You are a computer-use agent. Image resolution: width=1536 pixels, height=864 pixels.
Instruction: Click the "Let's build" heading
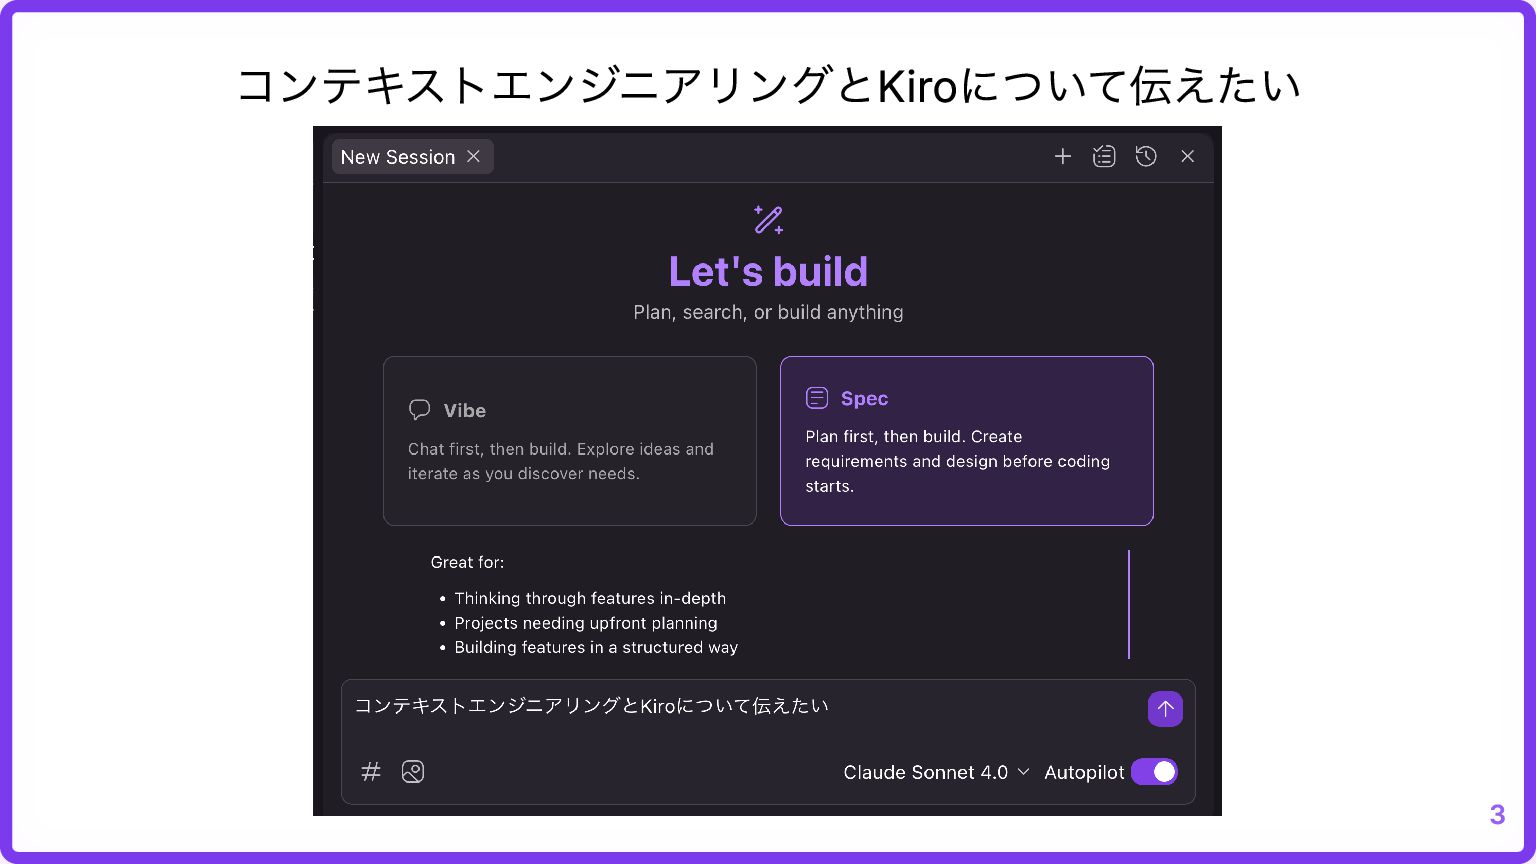pyautogui.click(x=768, y=271)
